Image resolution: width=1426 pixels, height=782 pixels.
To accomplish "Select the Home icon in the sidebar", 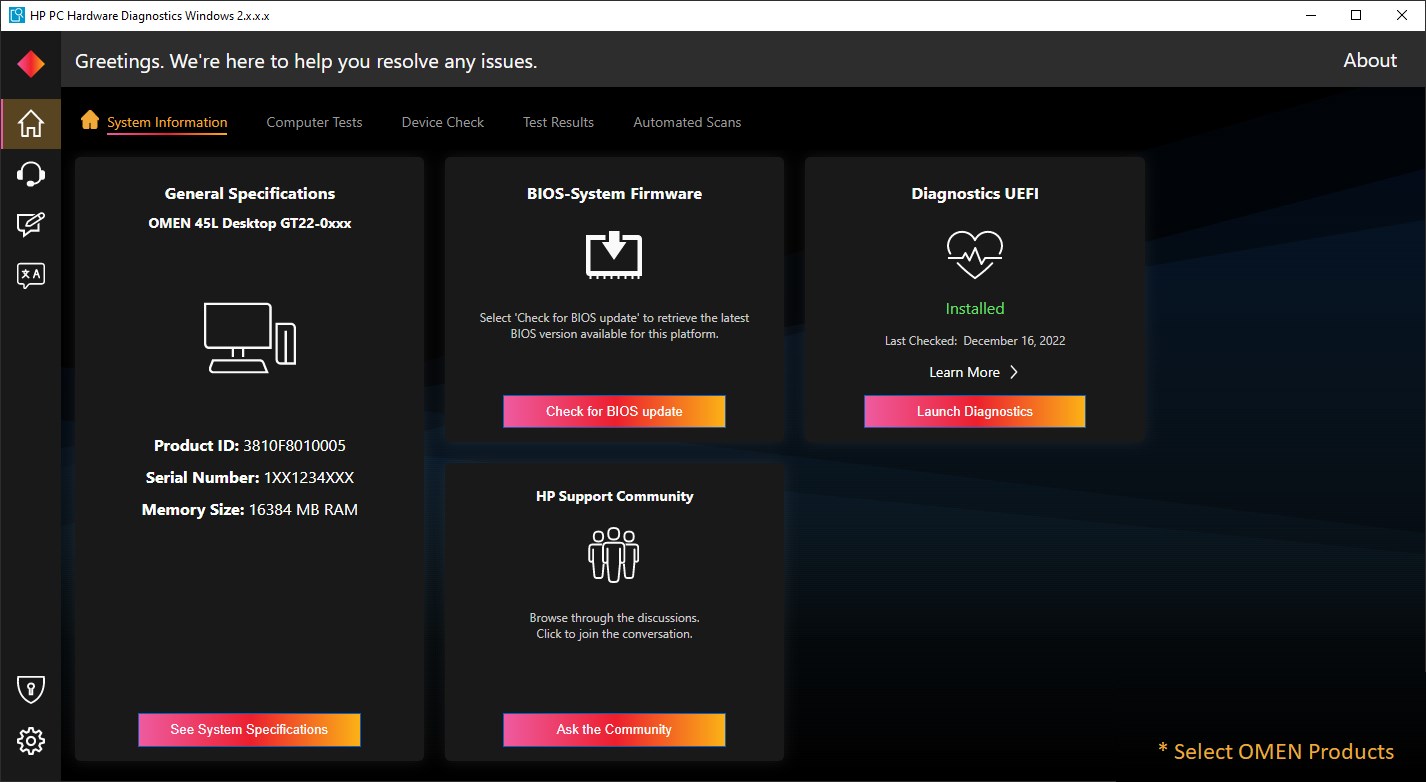I will pos(30,122).
